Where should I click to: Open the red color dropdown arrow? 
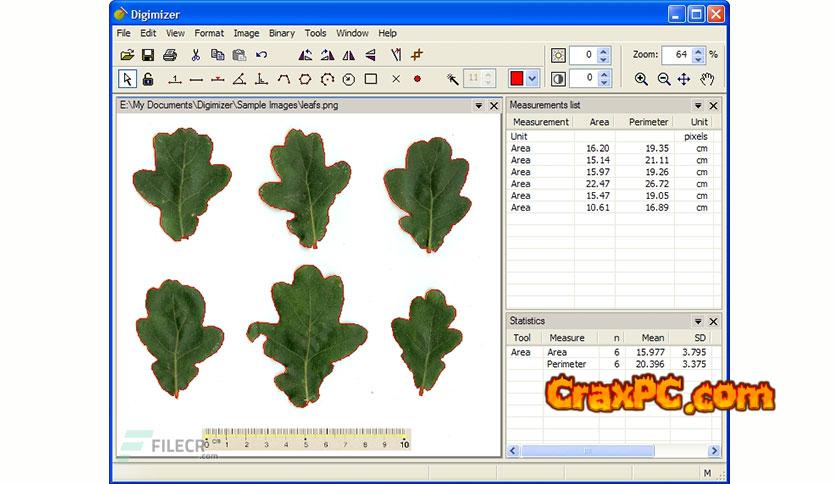[x=532, y=79]
